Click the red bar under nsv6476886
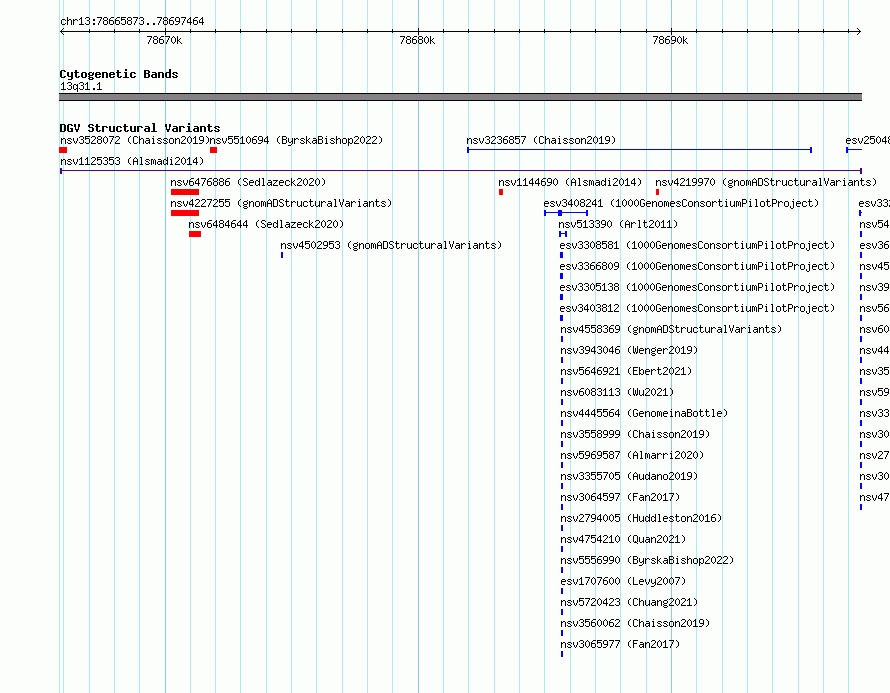Viewport: 890px width, 693px height. (x=185, y=192)
